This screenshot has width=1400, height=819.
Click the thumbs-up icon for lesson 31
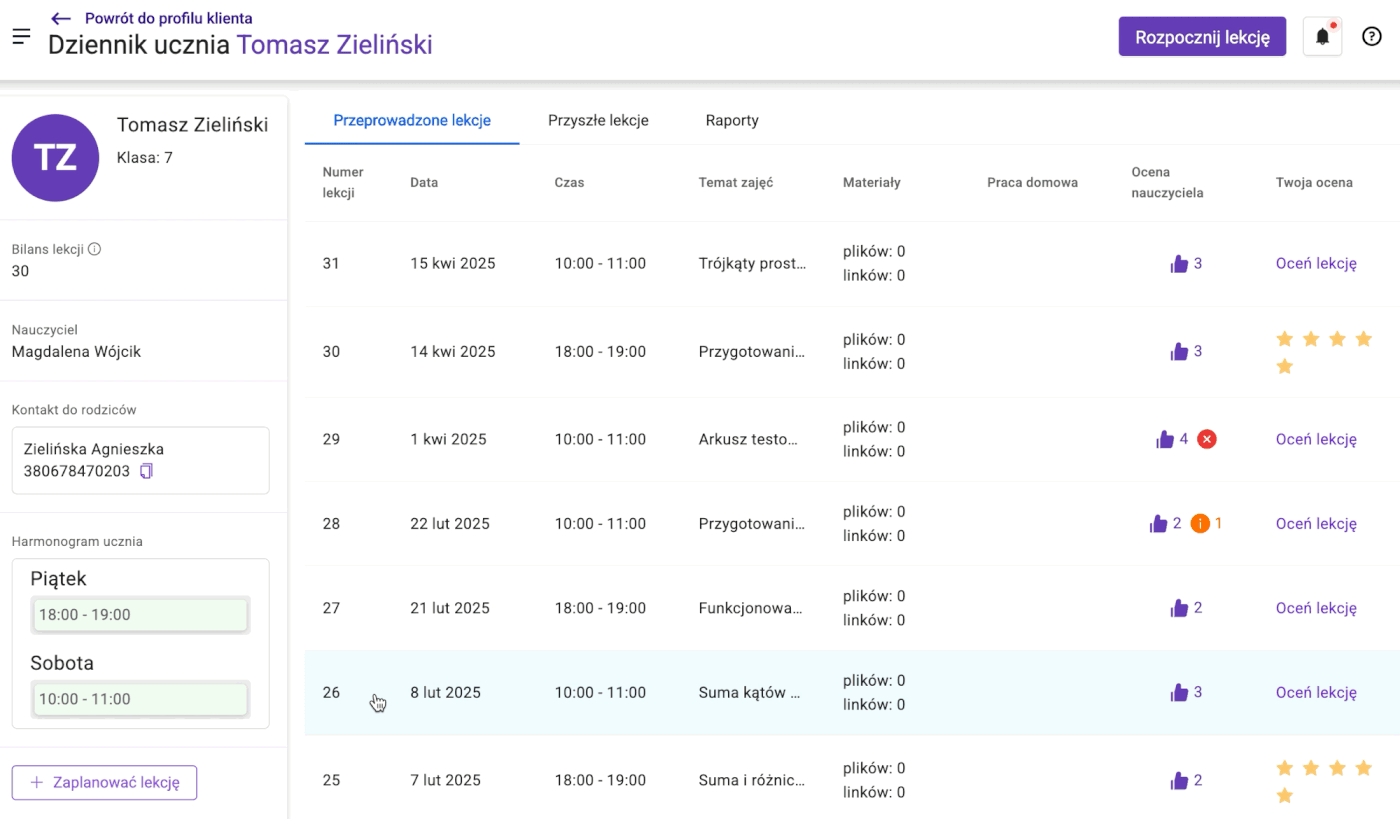(x=1179, y=264)
